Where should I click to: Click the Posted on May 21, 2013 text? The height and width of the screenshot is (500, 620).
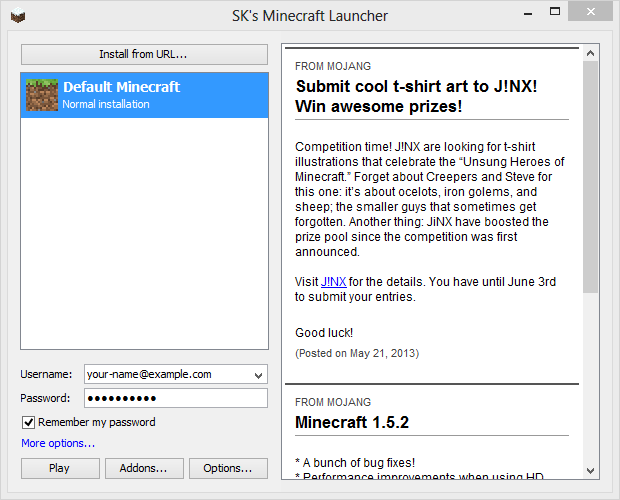[x=357, y=353]
